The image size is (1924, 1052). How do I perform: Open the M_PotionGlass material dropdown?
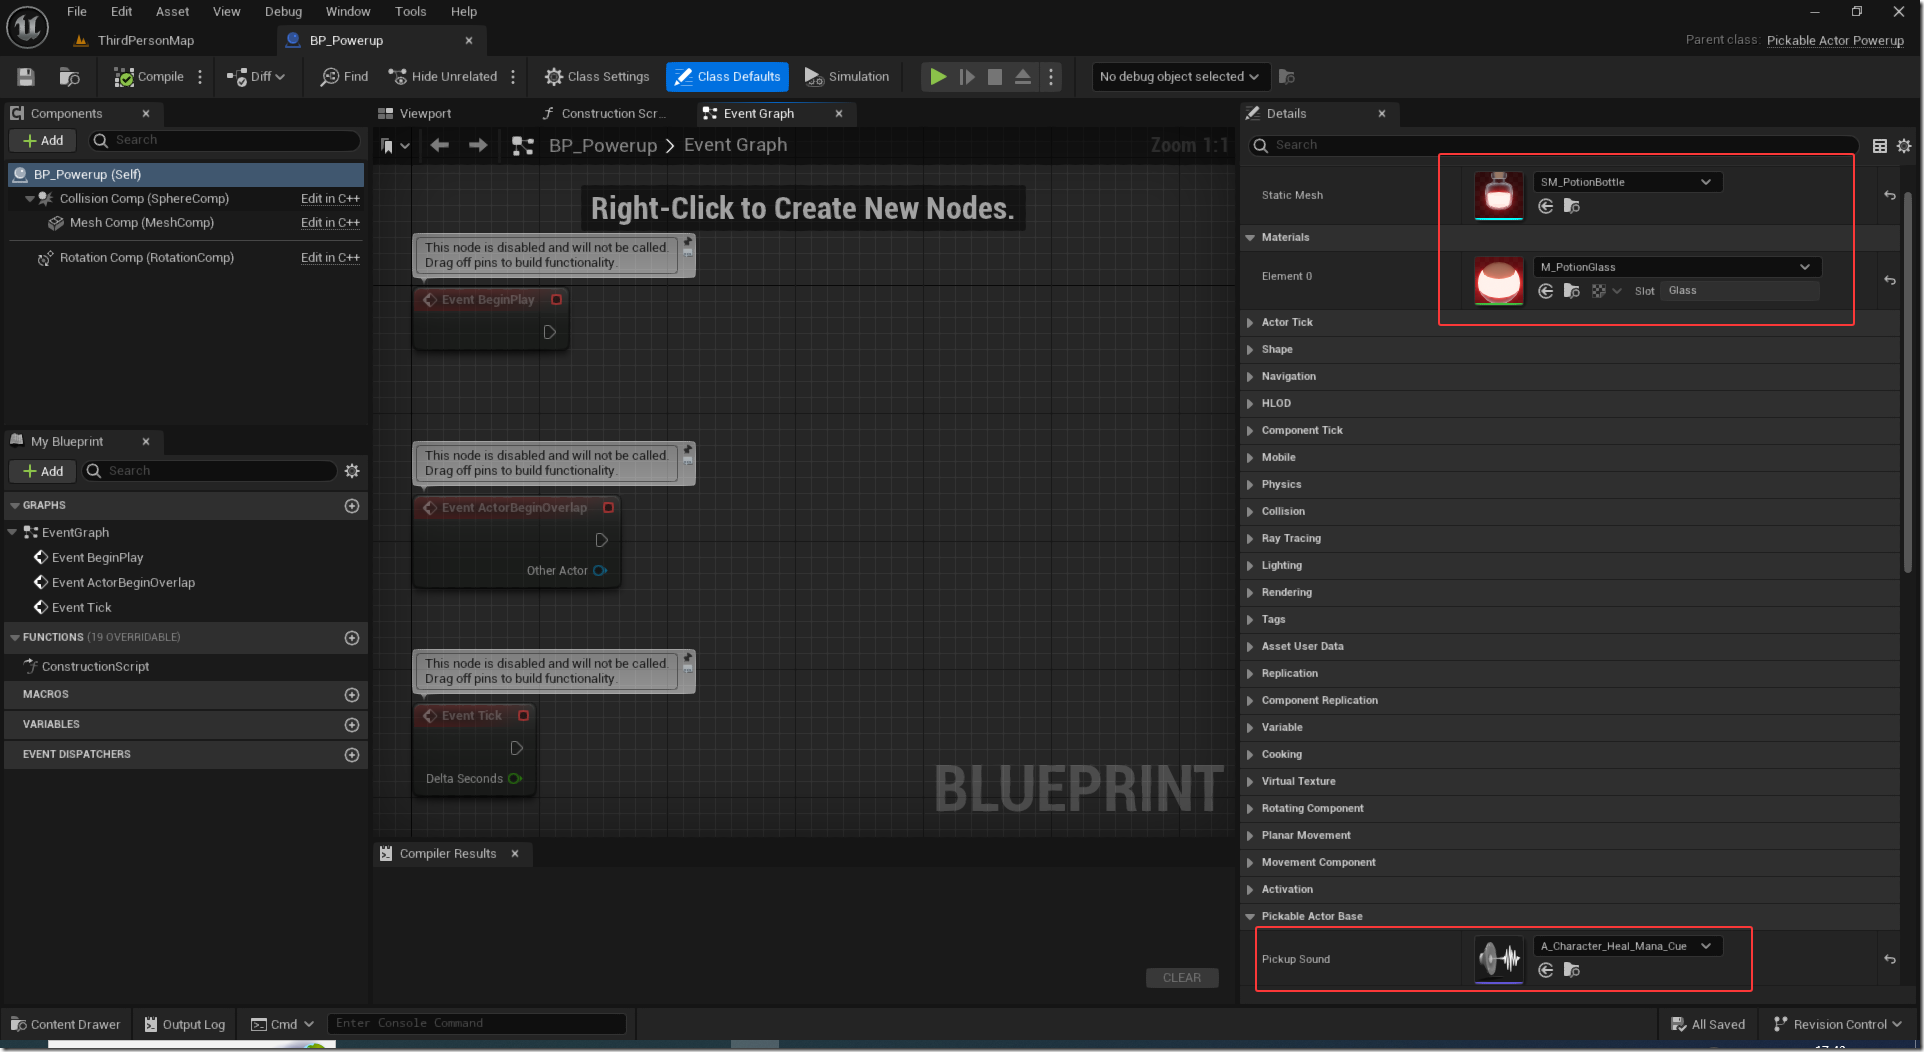[x=1677, y=267]
